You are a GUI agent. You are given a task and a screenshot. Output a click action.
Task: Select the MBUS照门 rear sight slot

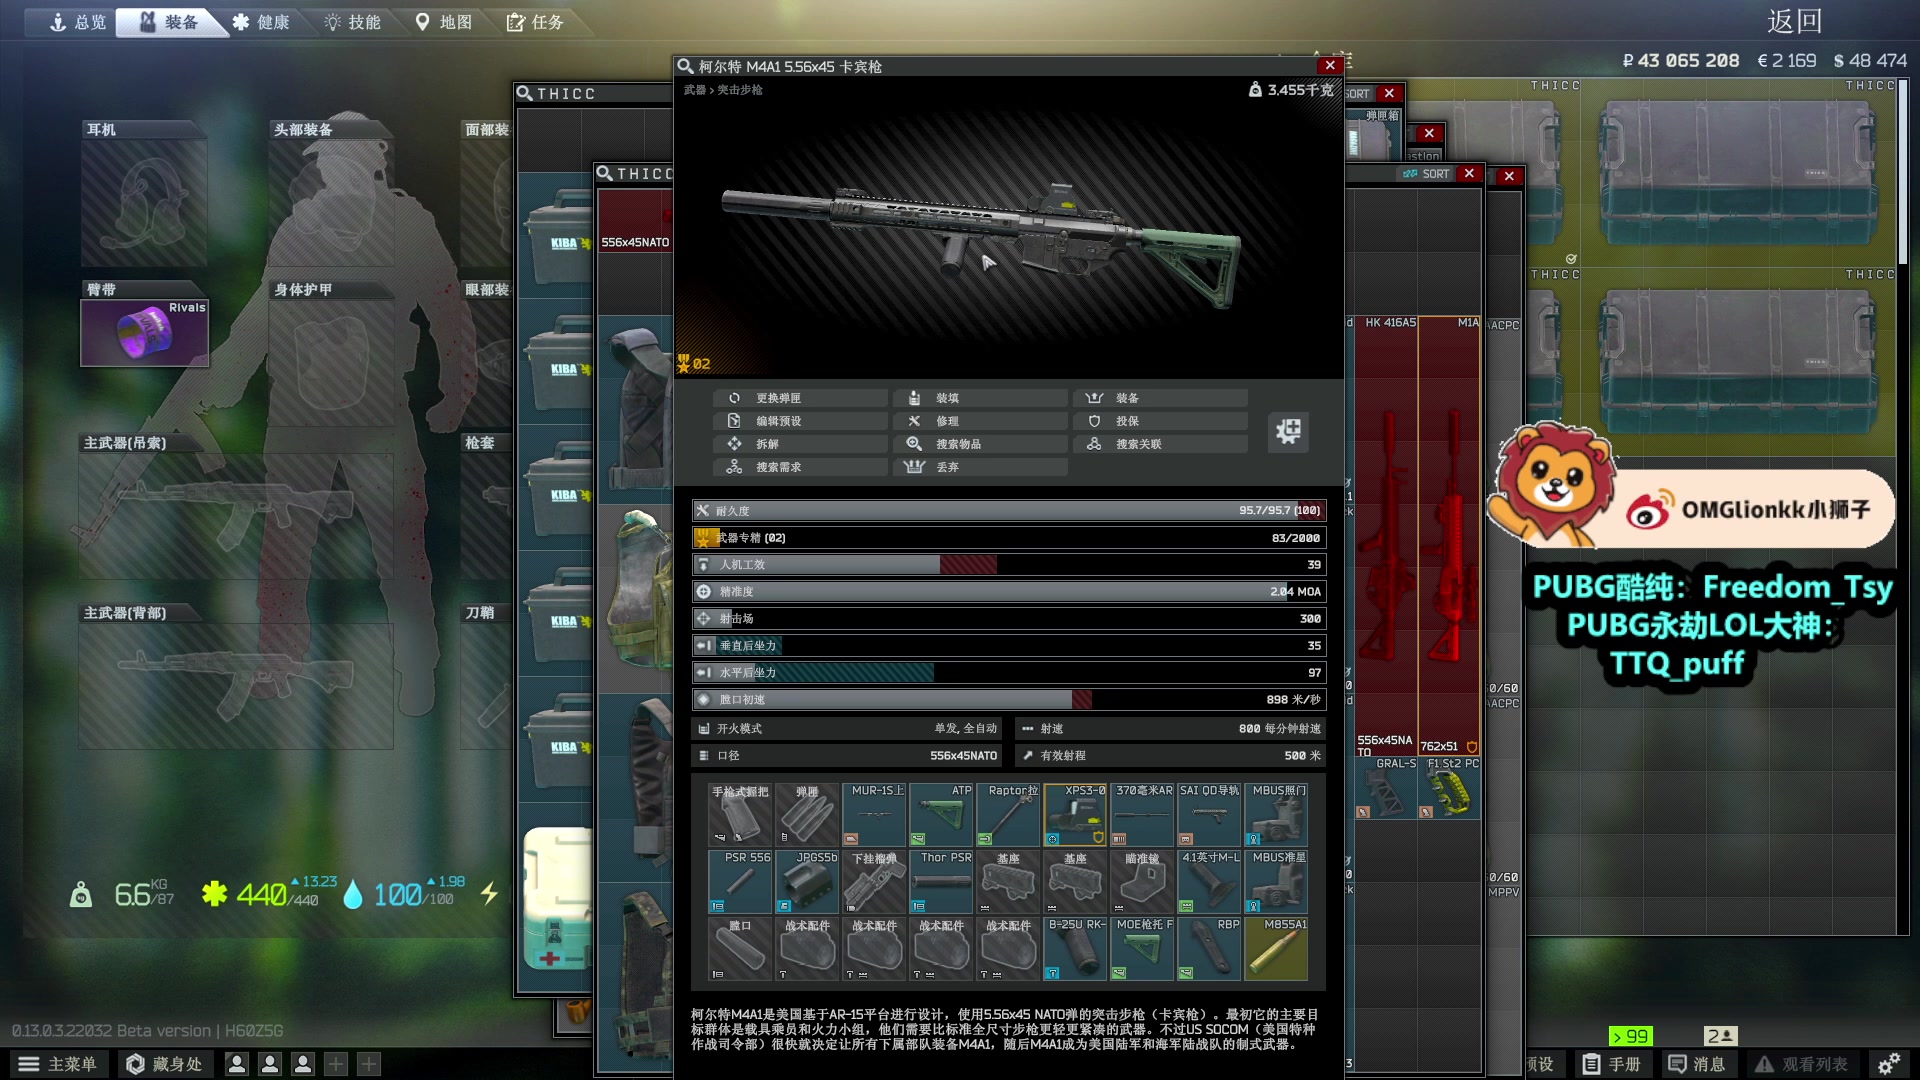click(x=1276, y=815)
